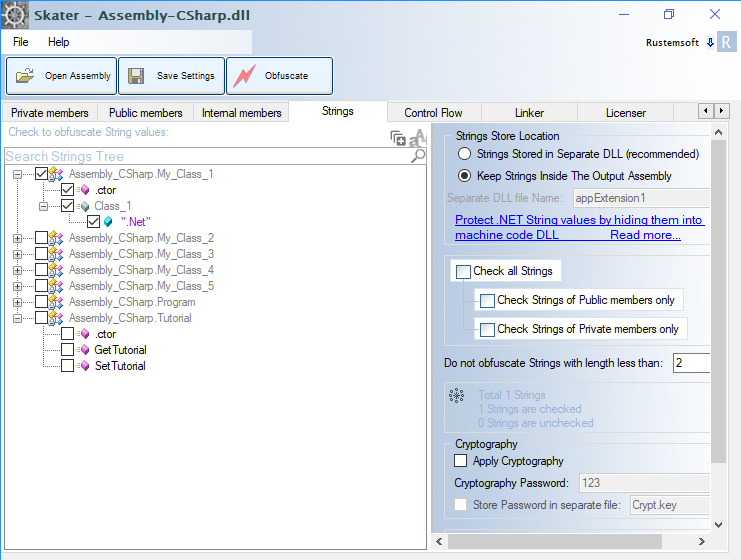Enable the Apply Cryptography checkbox
This screenshot has height=560, width=741.
[x=460, y=461]
